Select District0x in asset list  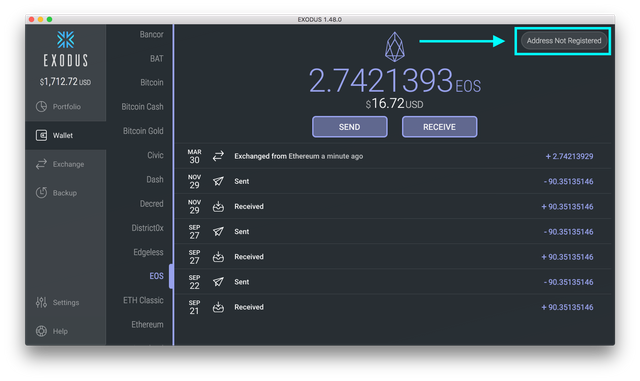click(x=147, y=228)
